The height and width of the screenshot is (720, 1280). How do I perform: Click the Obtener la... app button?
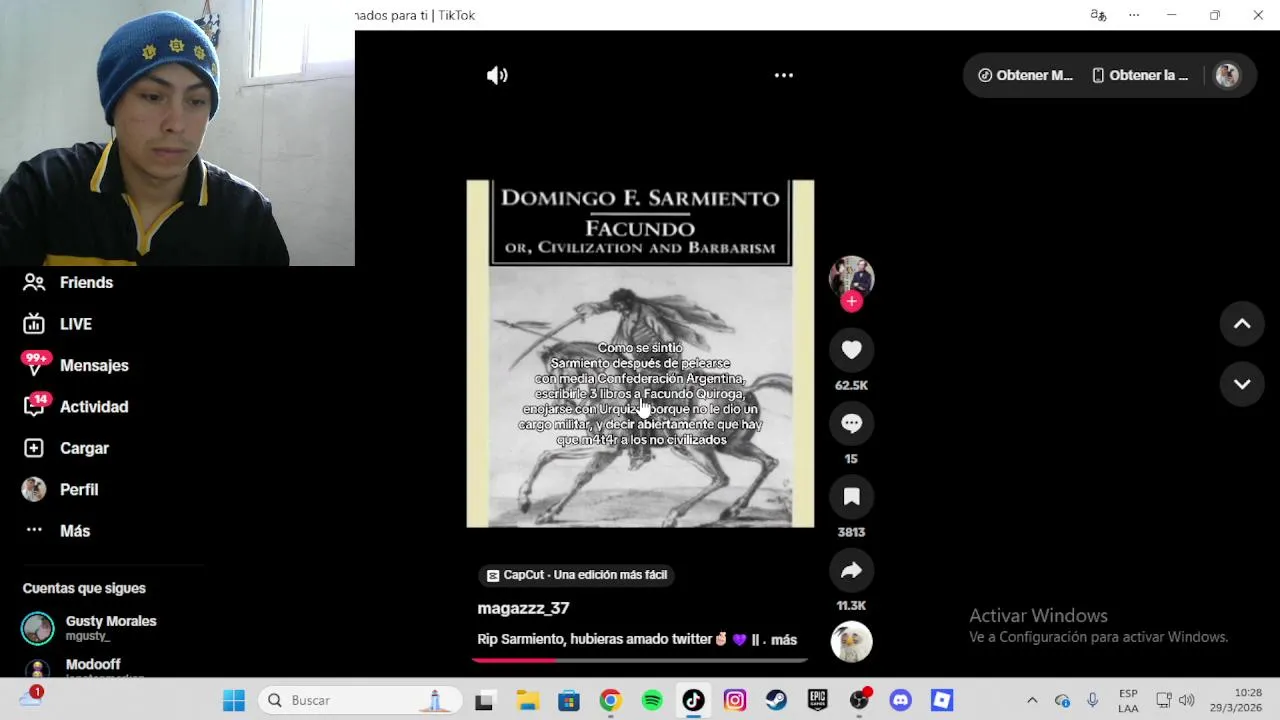[1140, 75]
